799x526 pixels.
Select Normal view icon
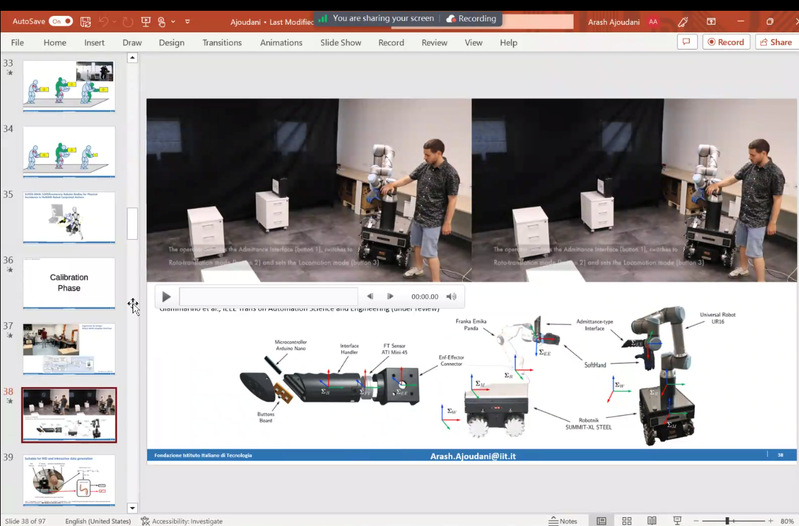coord(602,520)
